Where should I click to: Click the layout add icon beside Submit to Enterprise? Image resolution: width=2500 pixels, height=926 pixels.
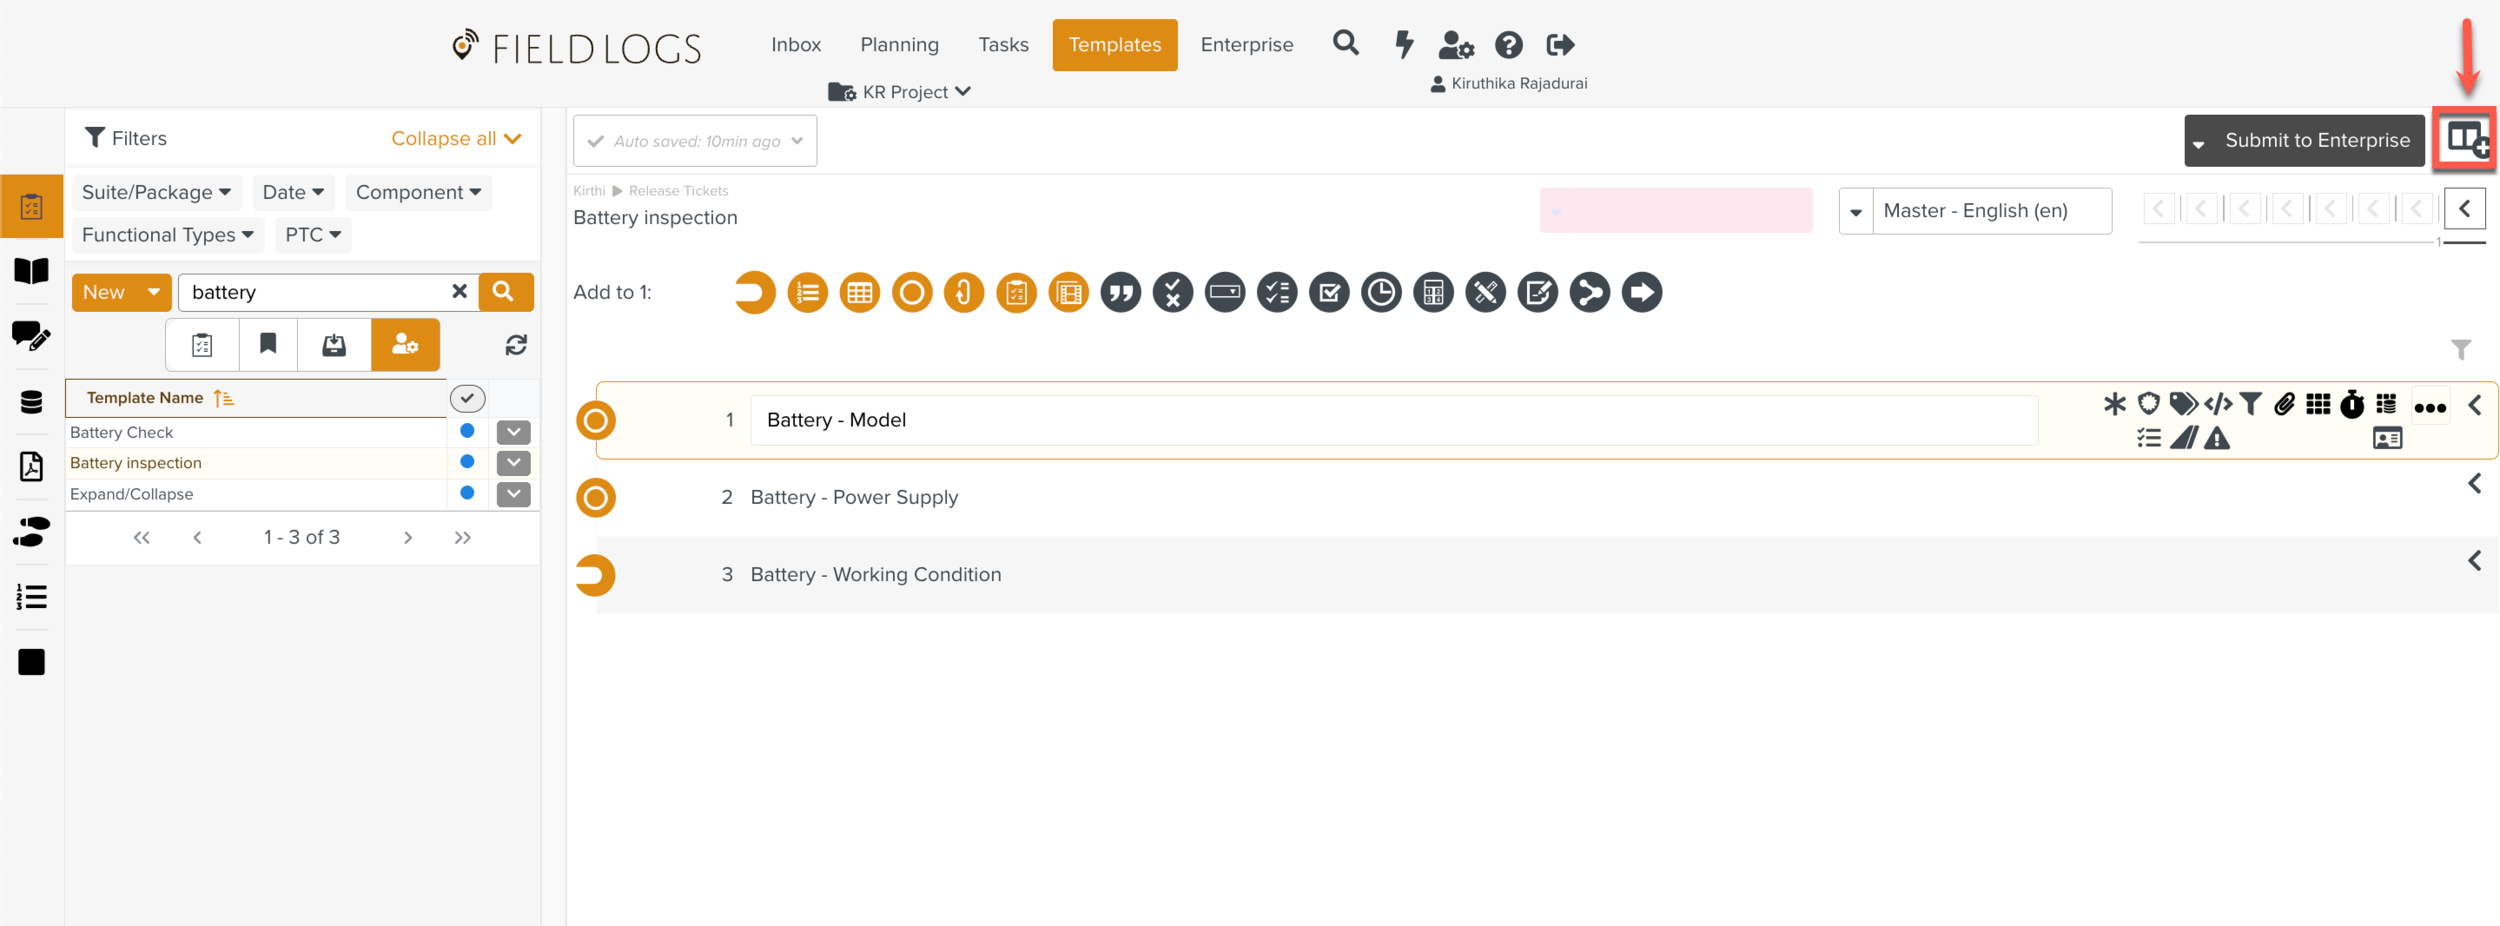(2465, 140)
